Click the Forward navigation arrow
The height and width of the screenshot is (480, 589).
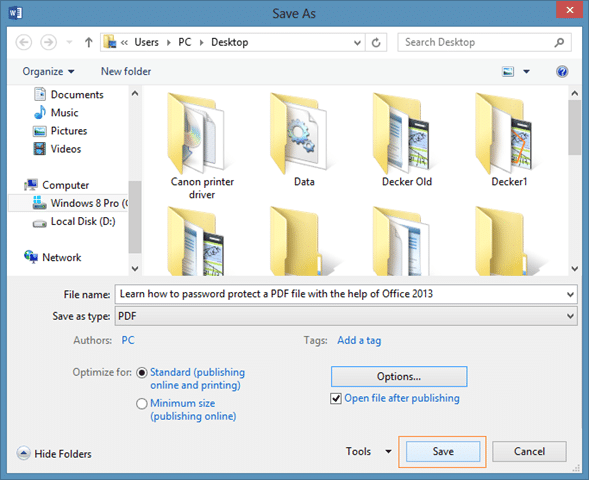click(48, 42)
